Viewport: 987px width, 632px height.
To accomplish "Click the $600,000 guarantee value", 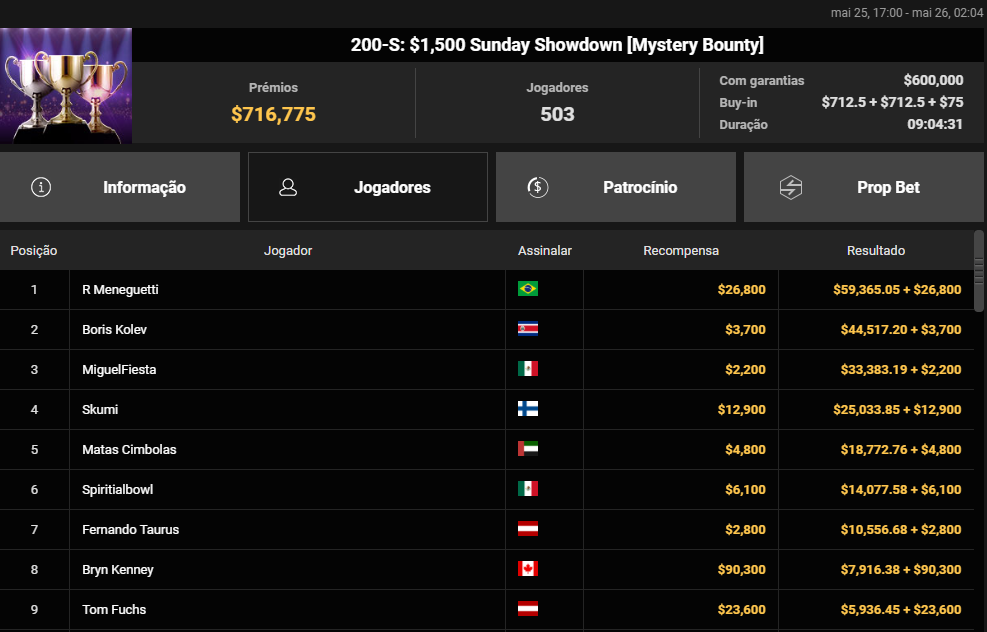I will (x=933, y=80).
